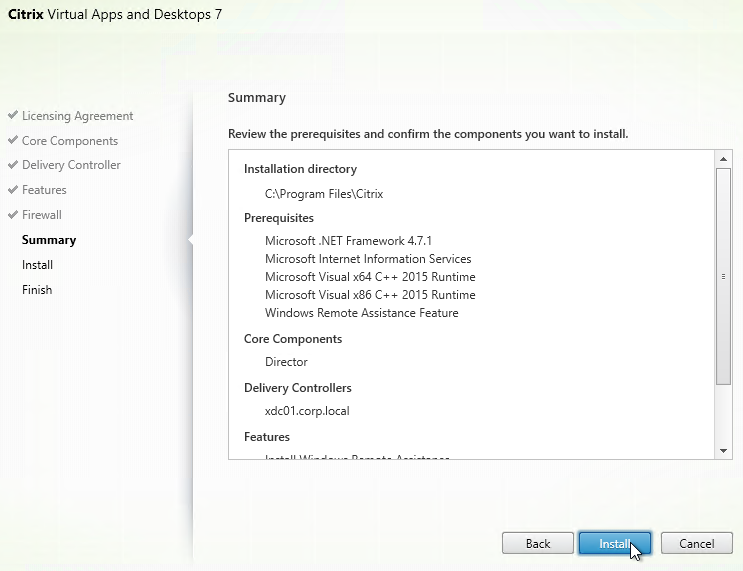Select Microsoft Visual x64 C++ 2015 Runtime
This screenshot has height=571, width=743.
tap(370, 277)
